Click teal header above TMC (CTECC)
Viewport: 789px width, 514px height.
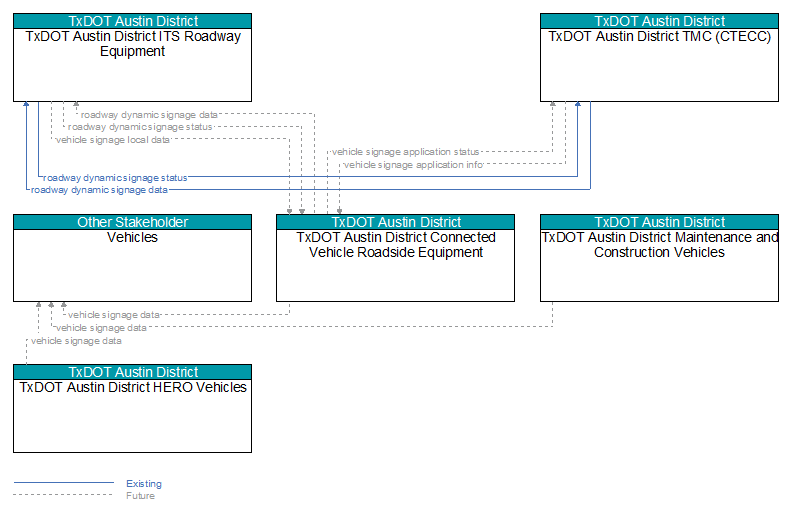[659, 21]
